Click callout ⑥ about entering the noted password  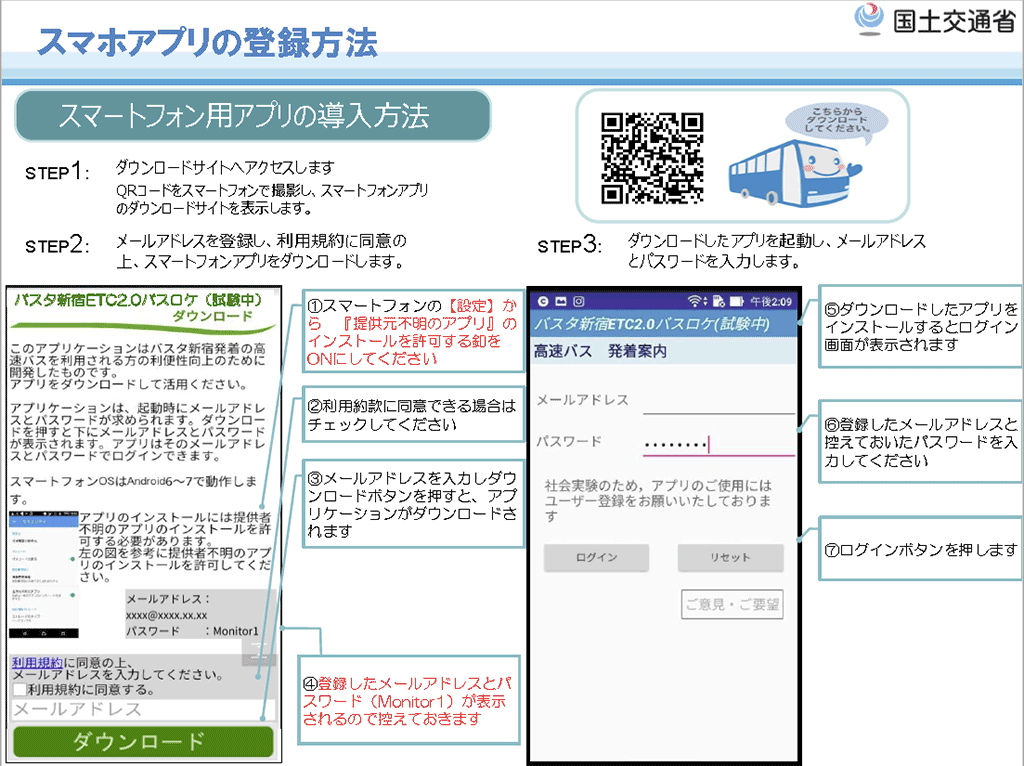(921, 442)
